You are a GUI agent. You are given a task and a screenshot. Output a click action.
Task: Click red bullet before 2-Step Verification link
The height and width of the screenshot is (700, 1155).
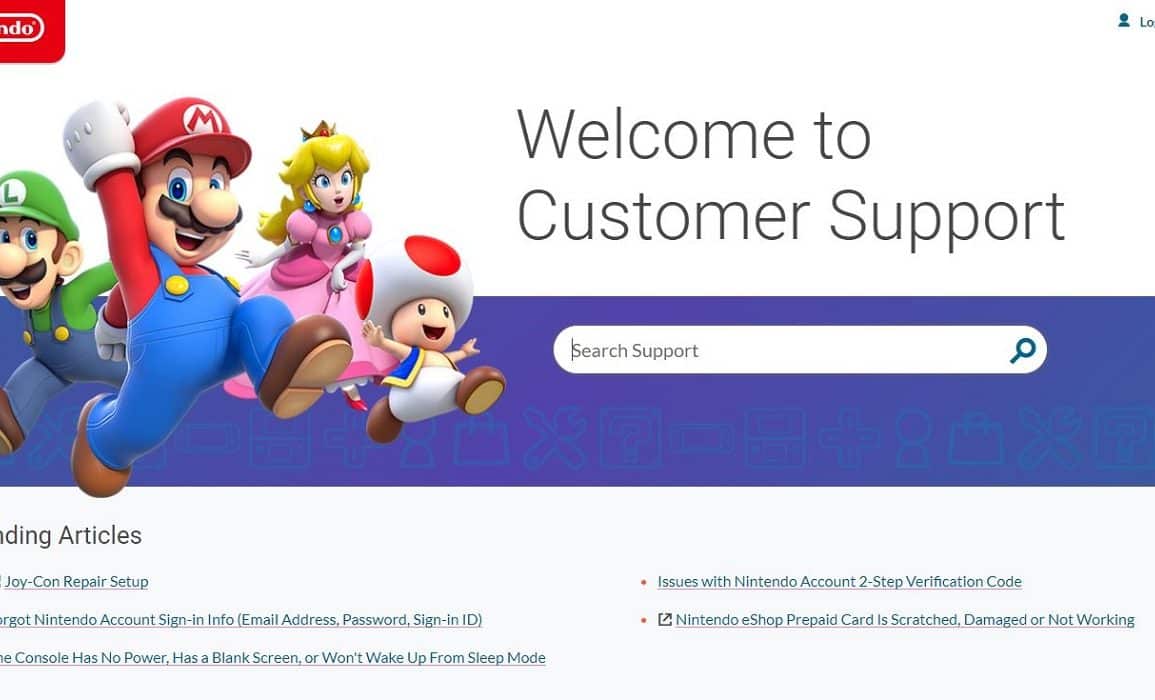[x=645, y=582]
